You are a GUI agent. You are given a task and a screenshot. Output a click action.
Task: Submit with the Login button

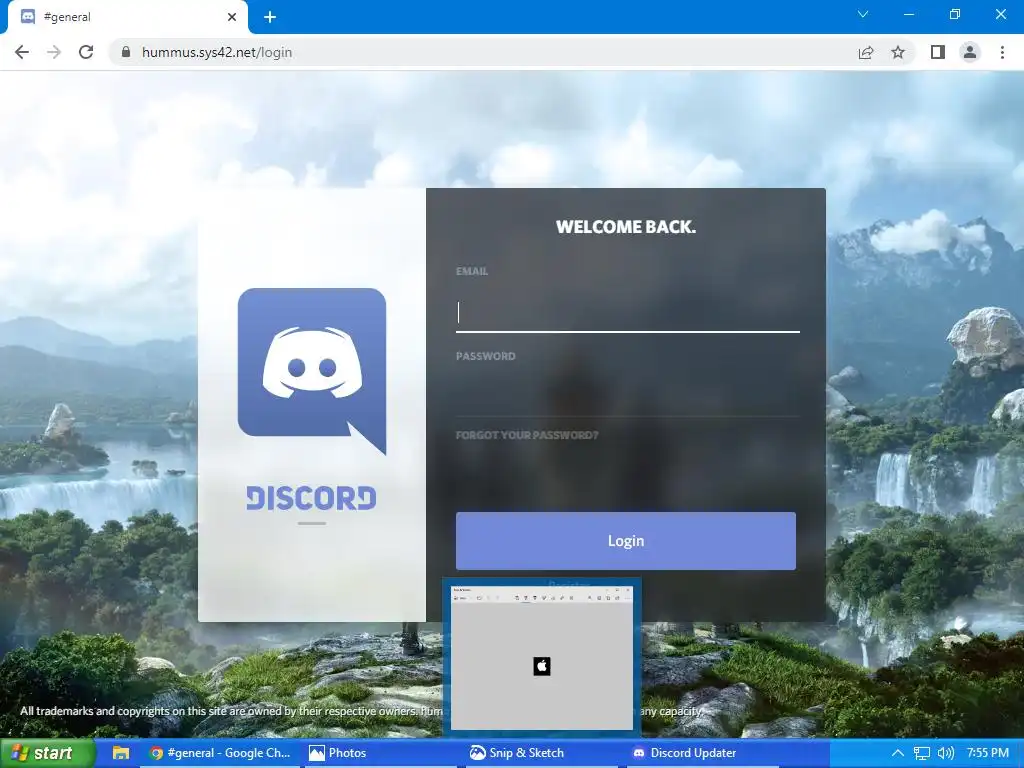pos(626,541)
